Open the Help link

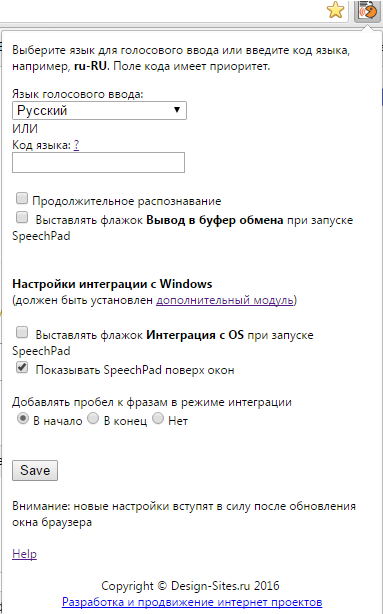(24, 554)
